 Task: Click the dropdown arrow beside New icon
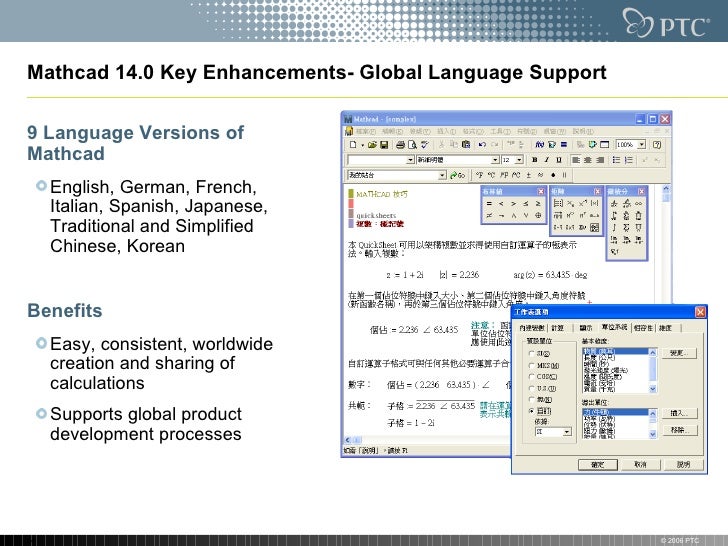[x=362, y=145]
